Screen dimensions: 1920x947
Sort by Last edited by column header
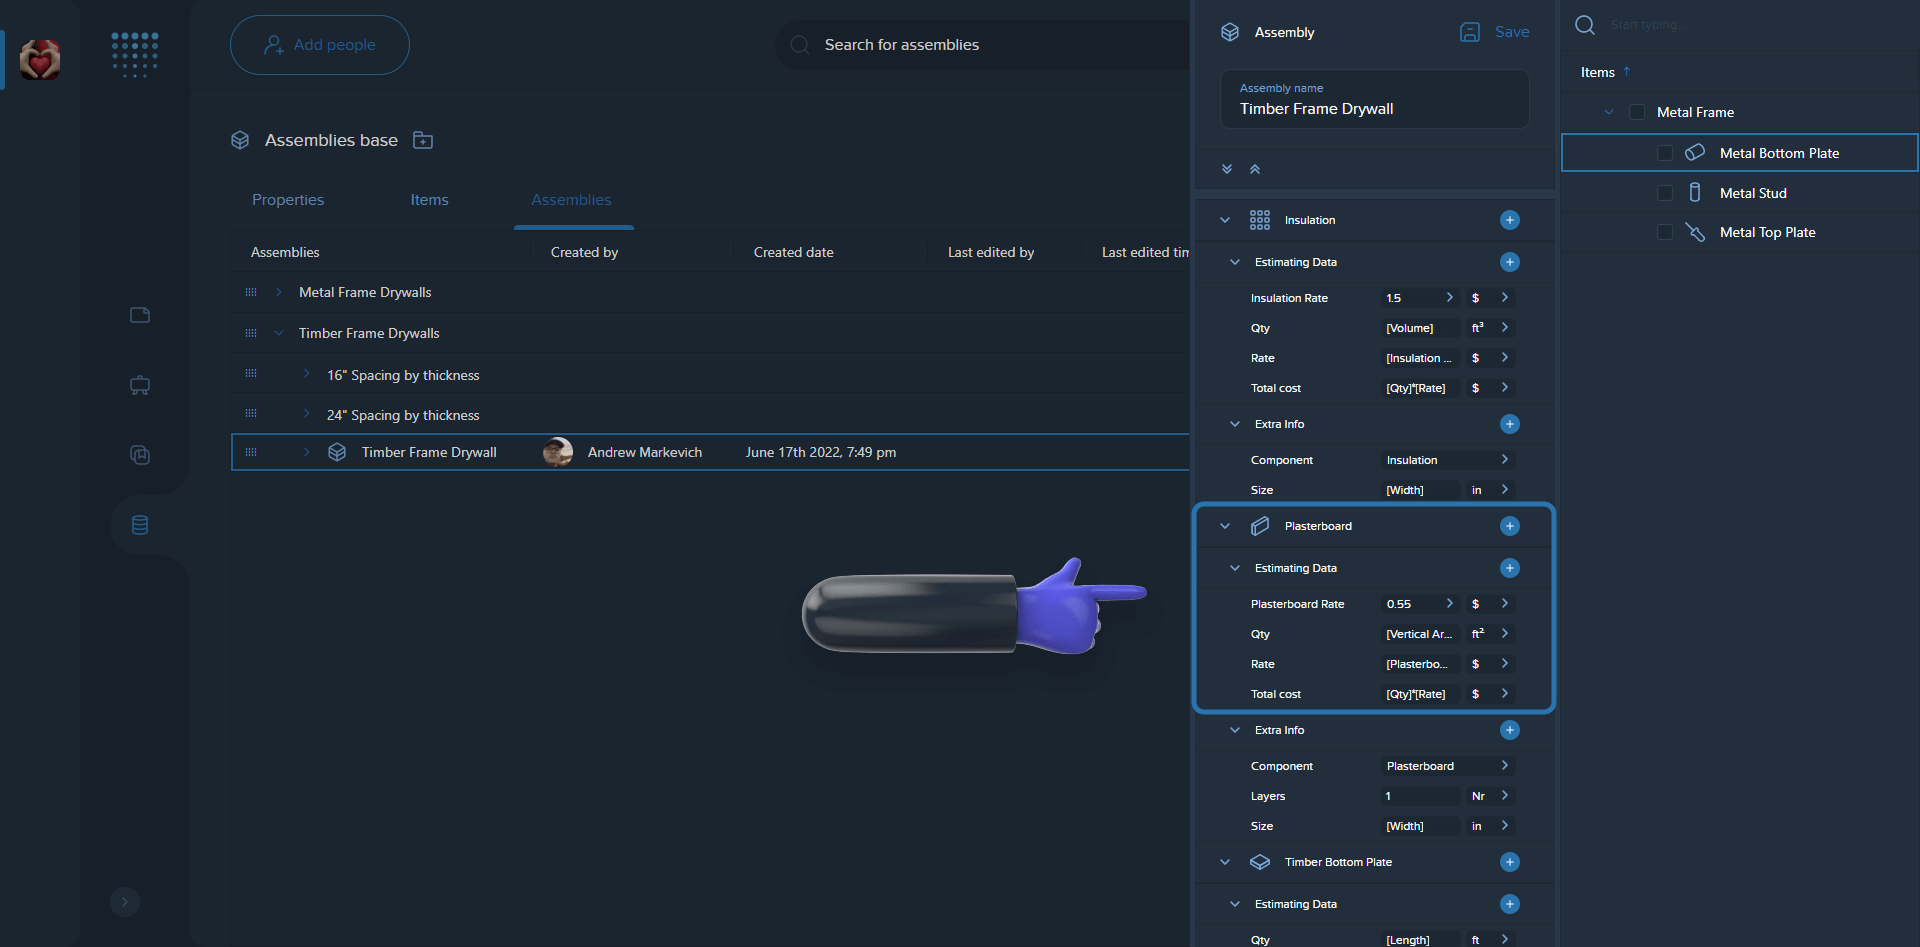click(991, 252)
